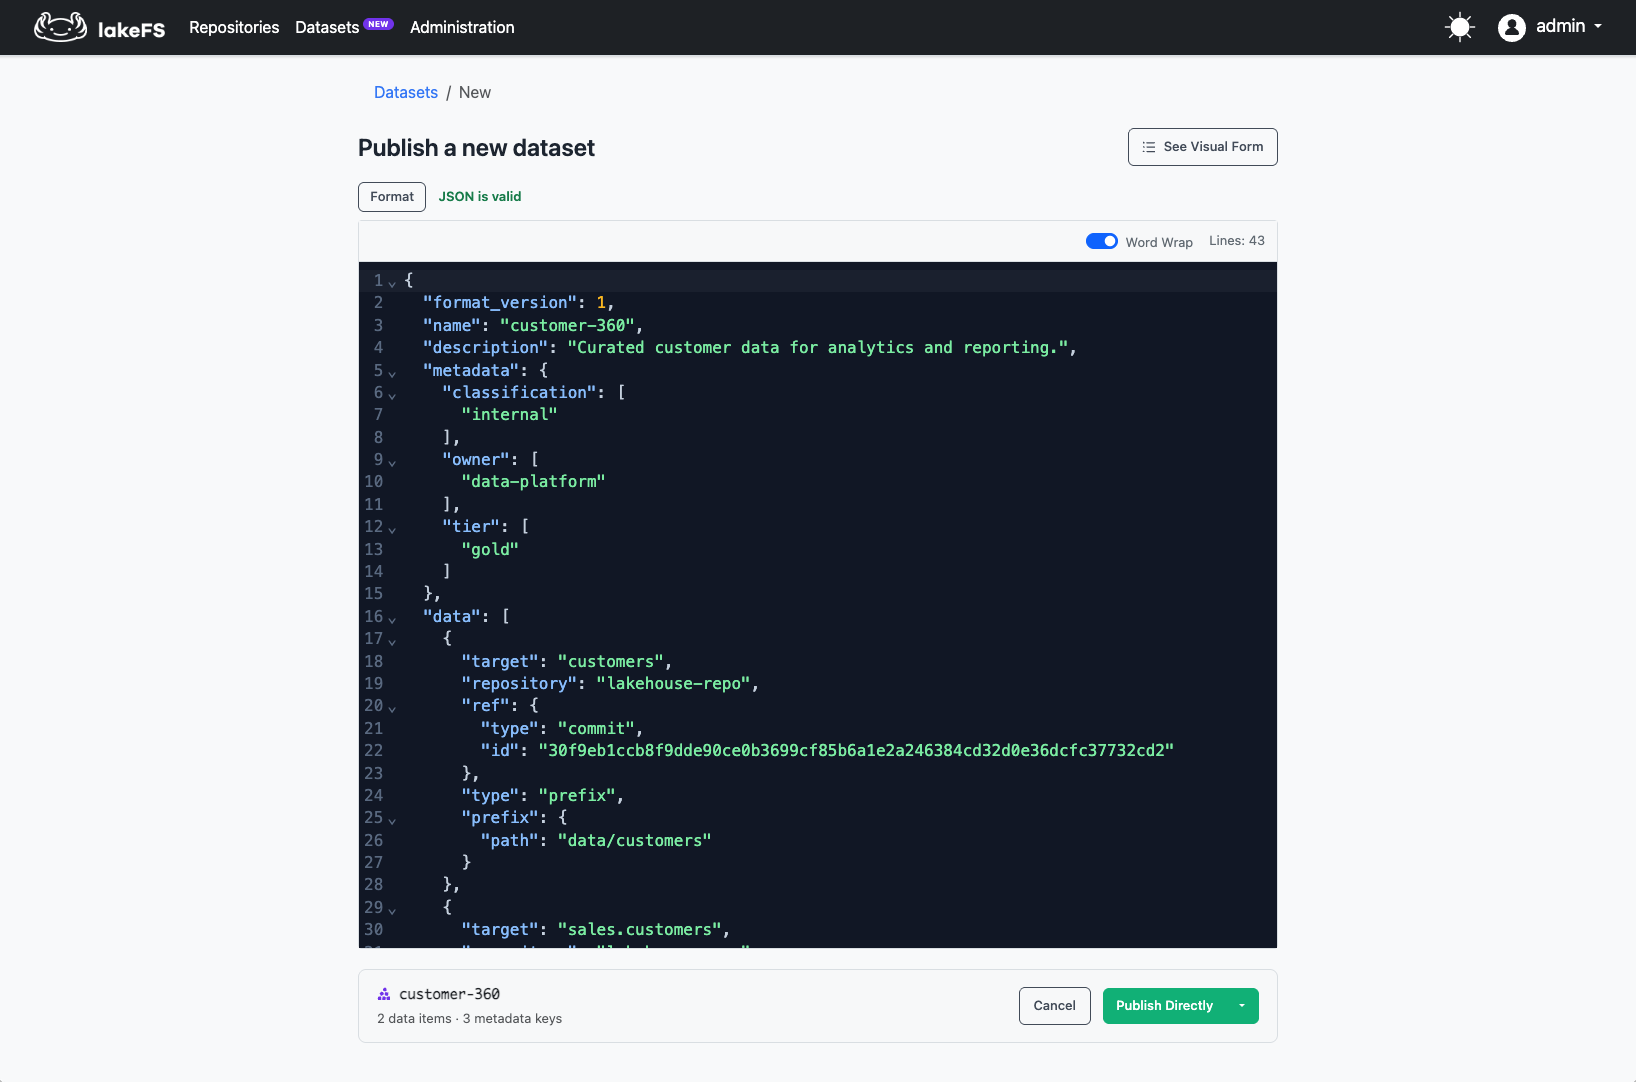The height and width of the screenshot is (1082, 1636).
Task: Click inside the "customer-360" name value
Action: pos(568,325)
